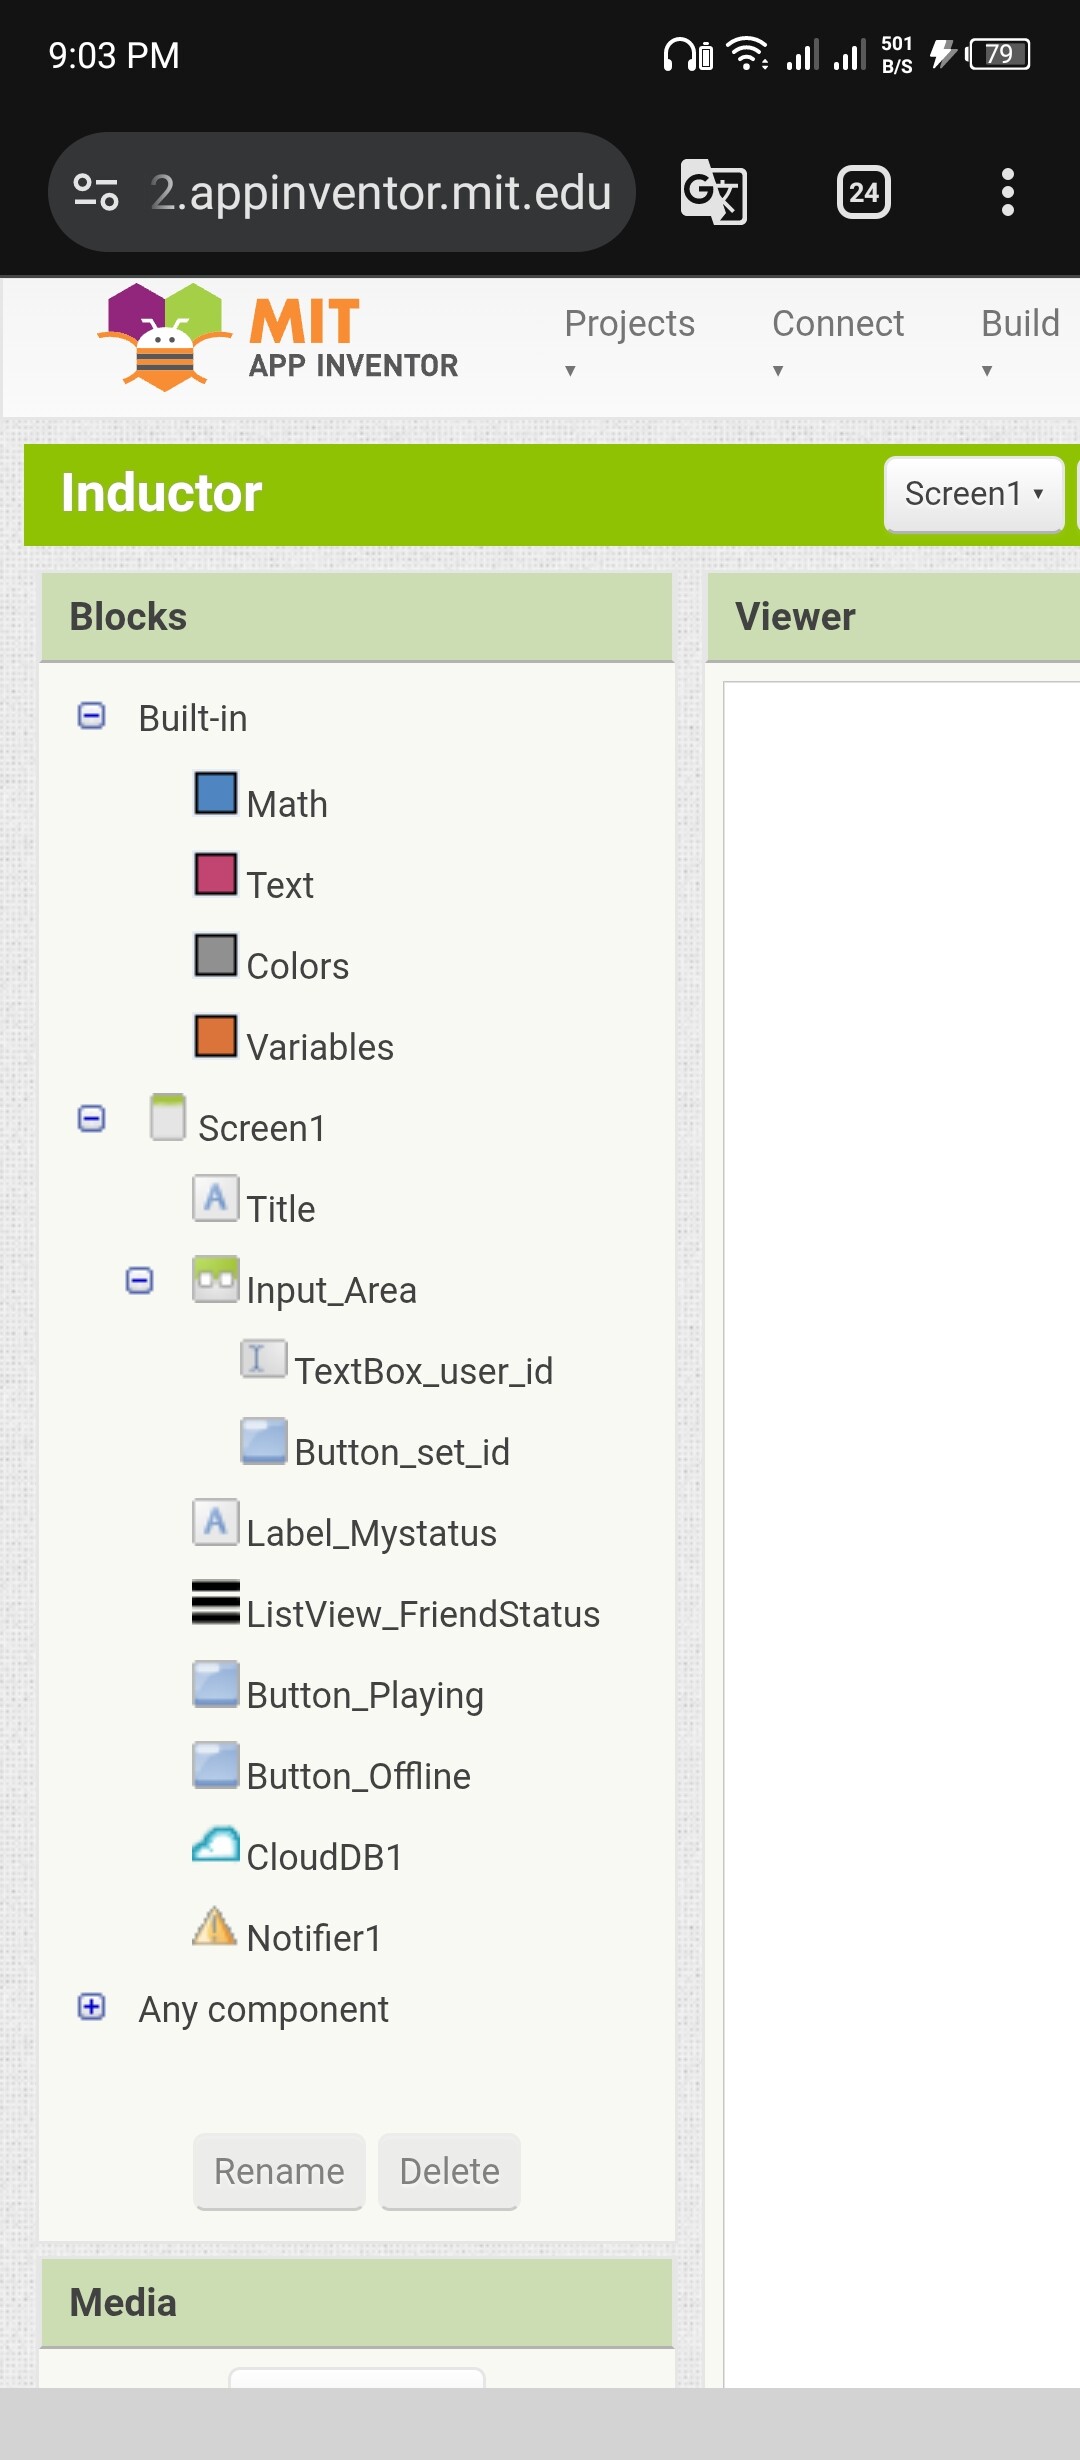The image size is (1080, 2460).
Task: Collapse the Input_Area arrangement node
Action: pyautogui.click(x=139, y=1281)
